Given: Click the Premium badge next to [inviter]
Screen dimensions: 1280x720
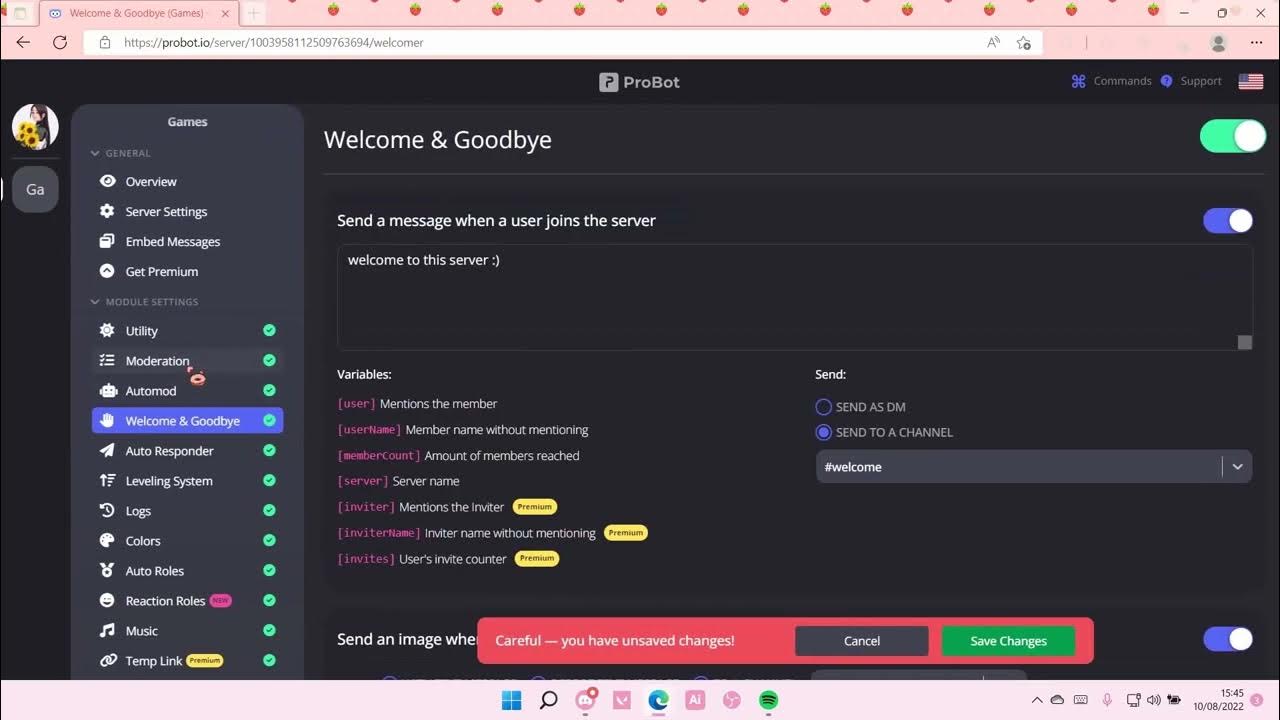Looking at the screenshot, I should pyautogui.click(x=535, y=507).
